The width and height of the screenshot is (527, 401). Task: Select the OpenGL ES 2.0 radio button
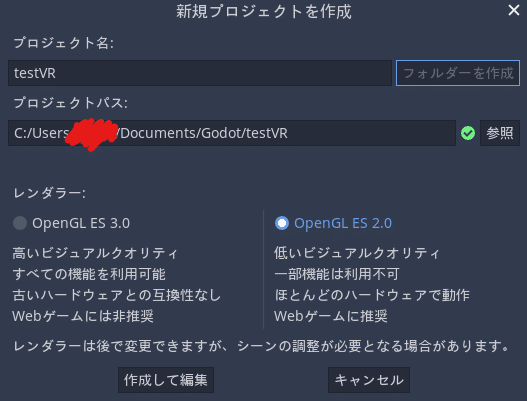[x=282, y=223]
